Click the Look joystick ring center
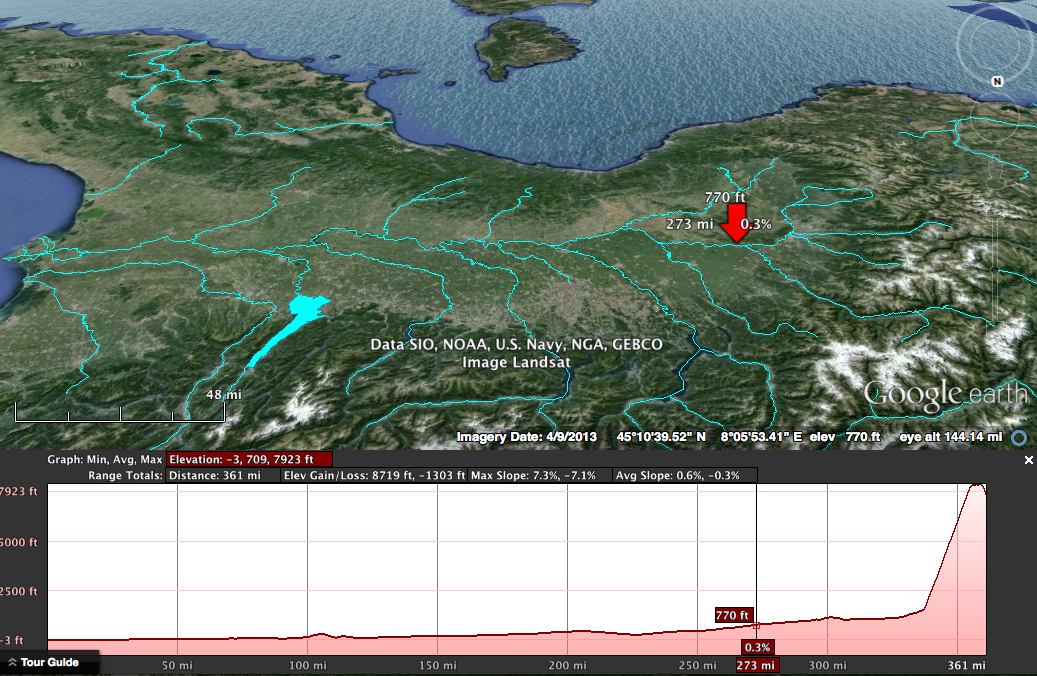The height and width of the screenshot is (676, 1037). pos(996,40)
